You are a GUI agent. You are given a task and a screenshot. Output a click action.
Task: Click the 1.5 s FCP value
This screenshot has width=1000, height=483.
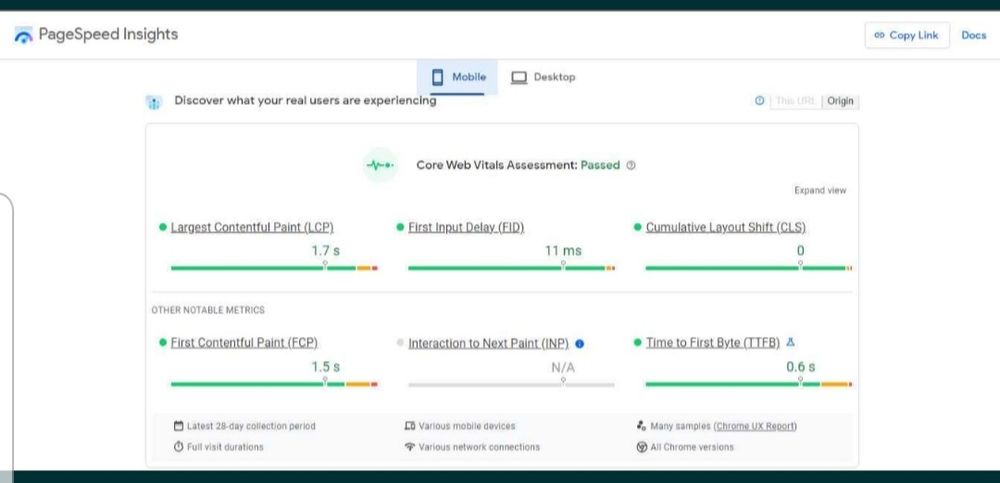(325, 367)
